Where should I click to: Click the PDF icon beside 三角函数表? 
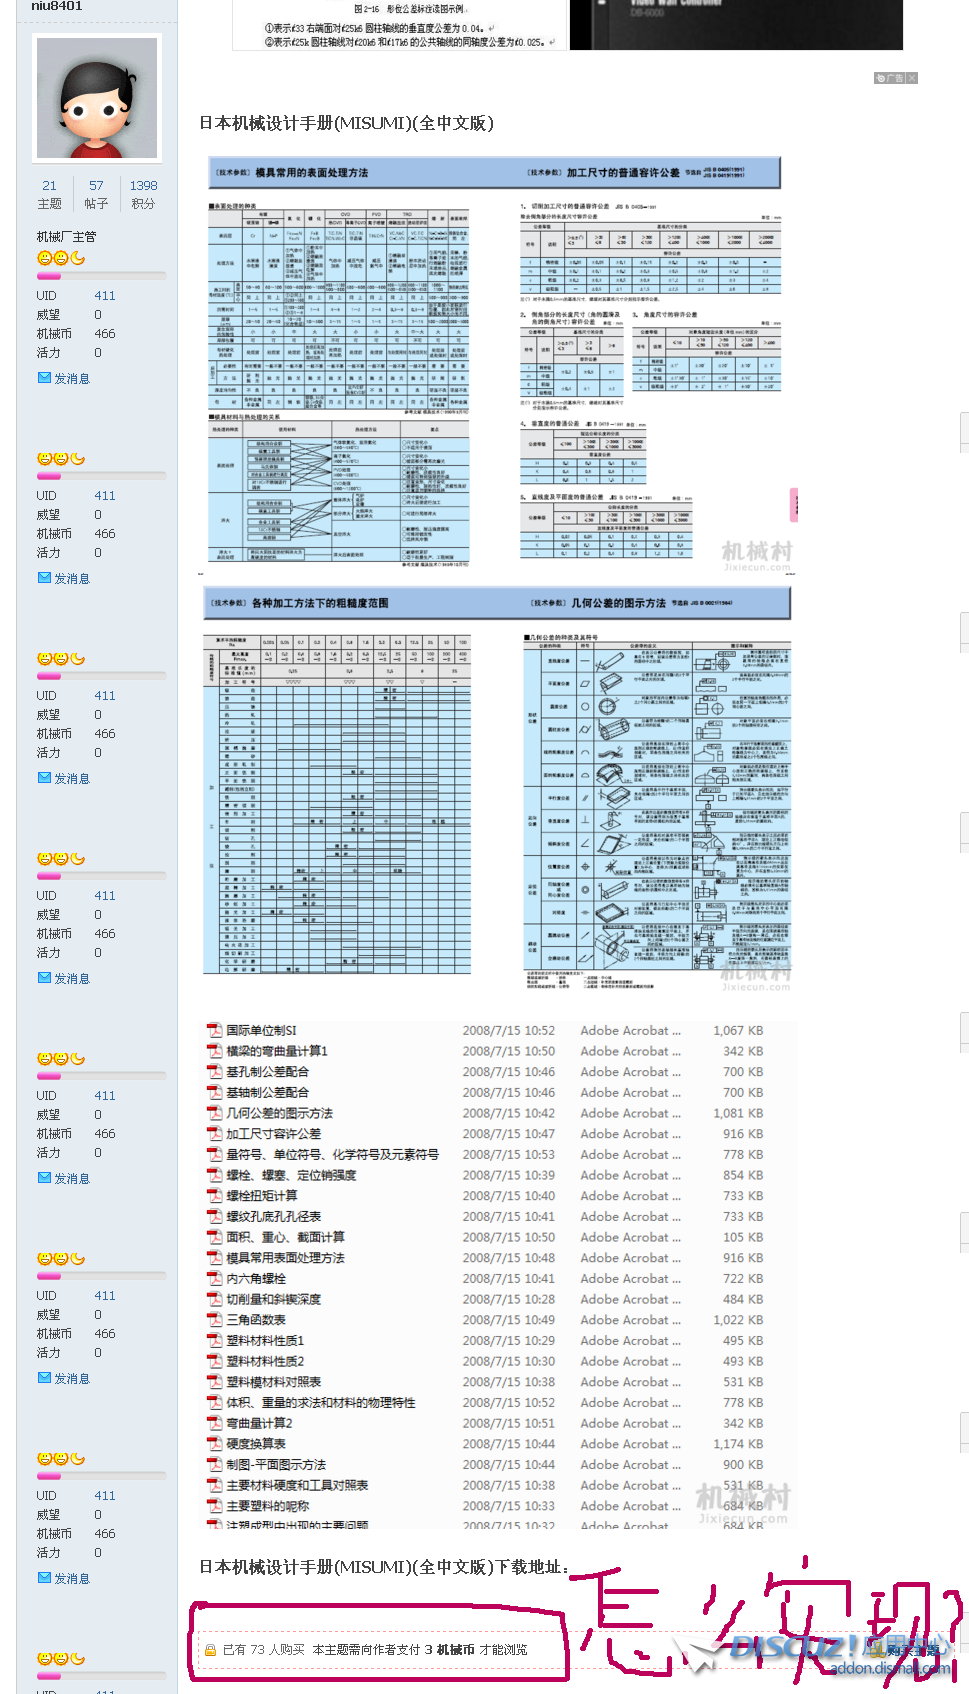[x=214, y=1320]
